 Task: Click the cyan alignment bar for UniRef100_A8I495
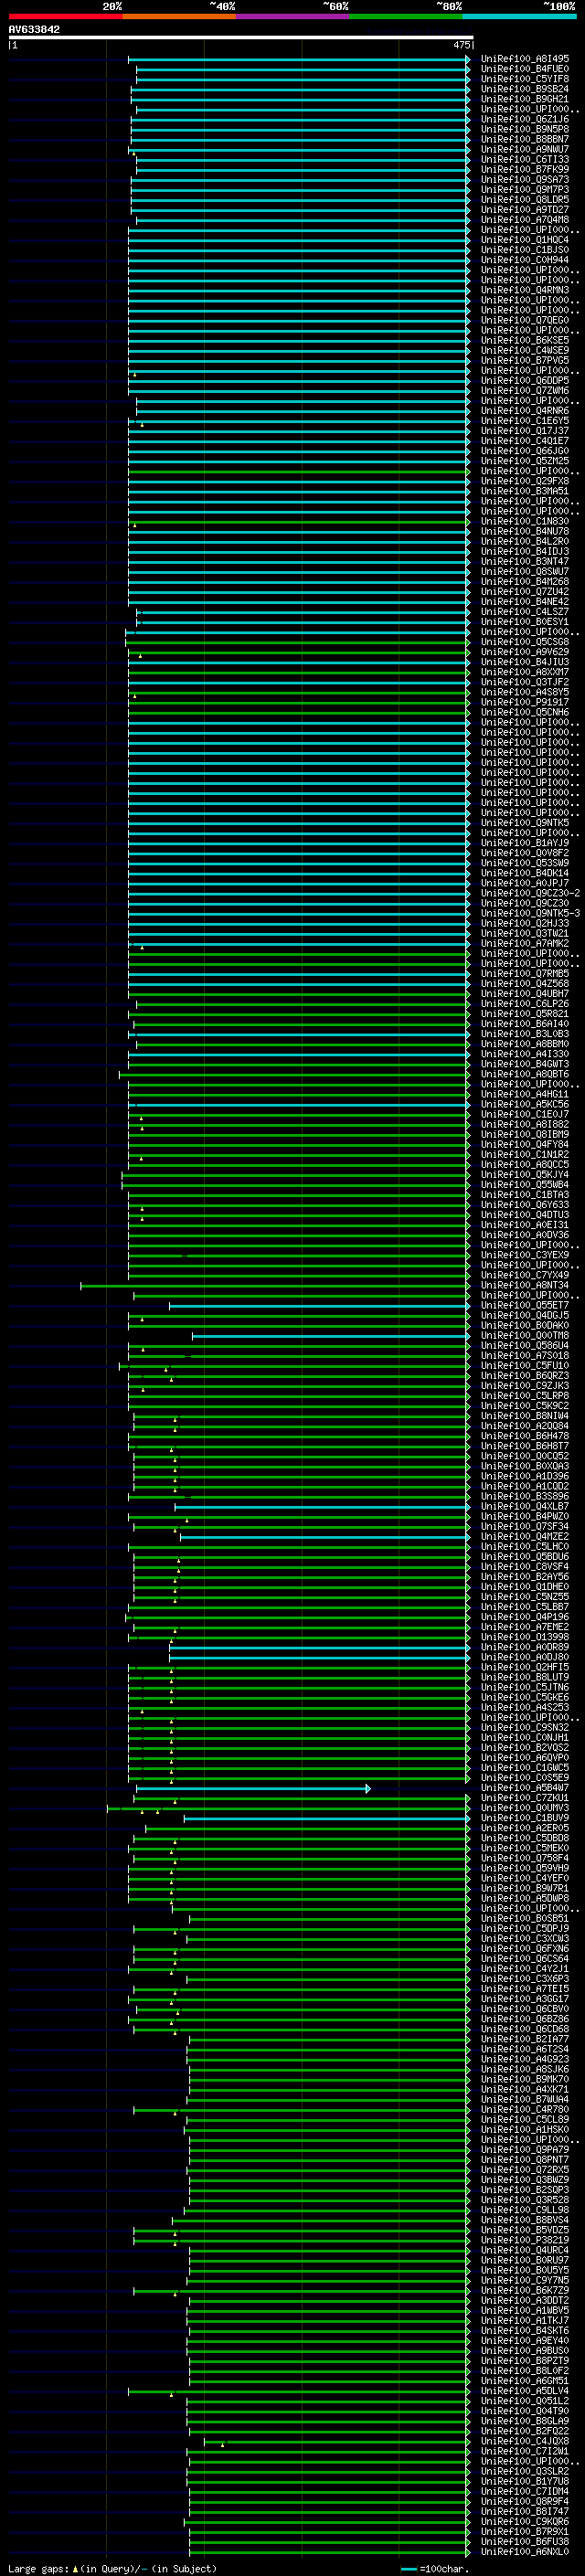(x=298, y=59)
